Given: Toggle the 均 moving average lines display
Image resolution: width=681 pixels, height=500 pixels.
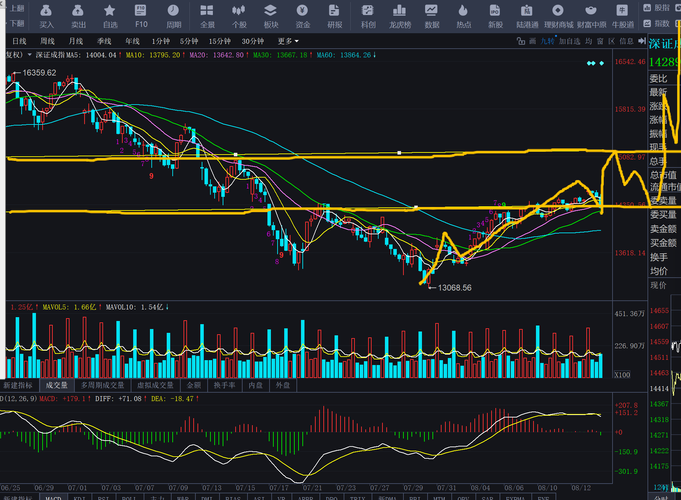Looking at the screenshot, I should (x=588, y=41).
